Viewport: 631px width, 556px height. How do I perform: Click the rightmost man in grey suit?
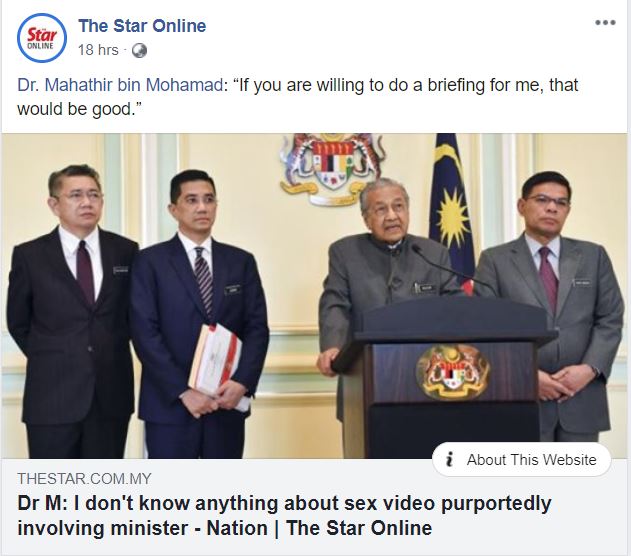pyautogui.click(x=551, y=308)
